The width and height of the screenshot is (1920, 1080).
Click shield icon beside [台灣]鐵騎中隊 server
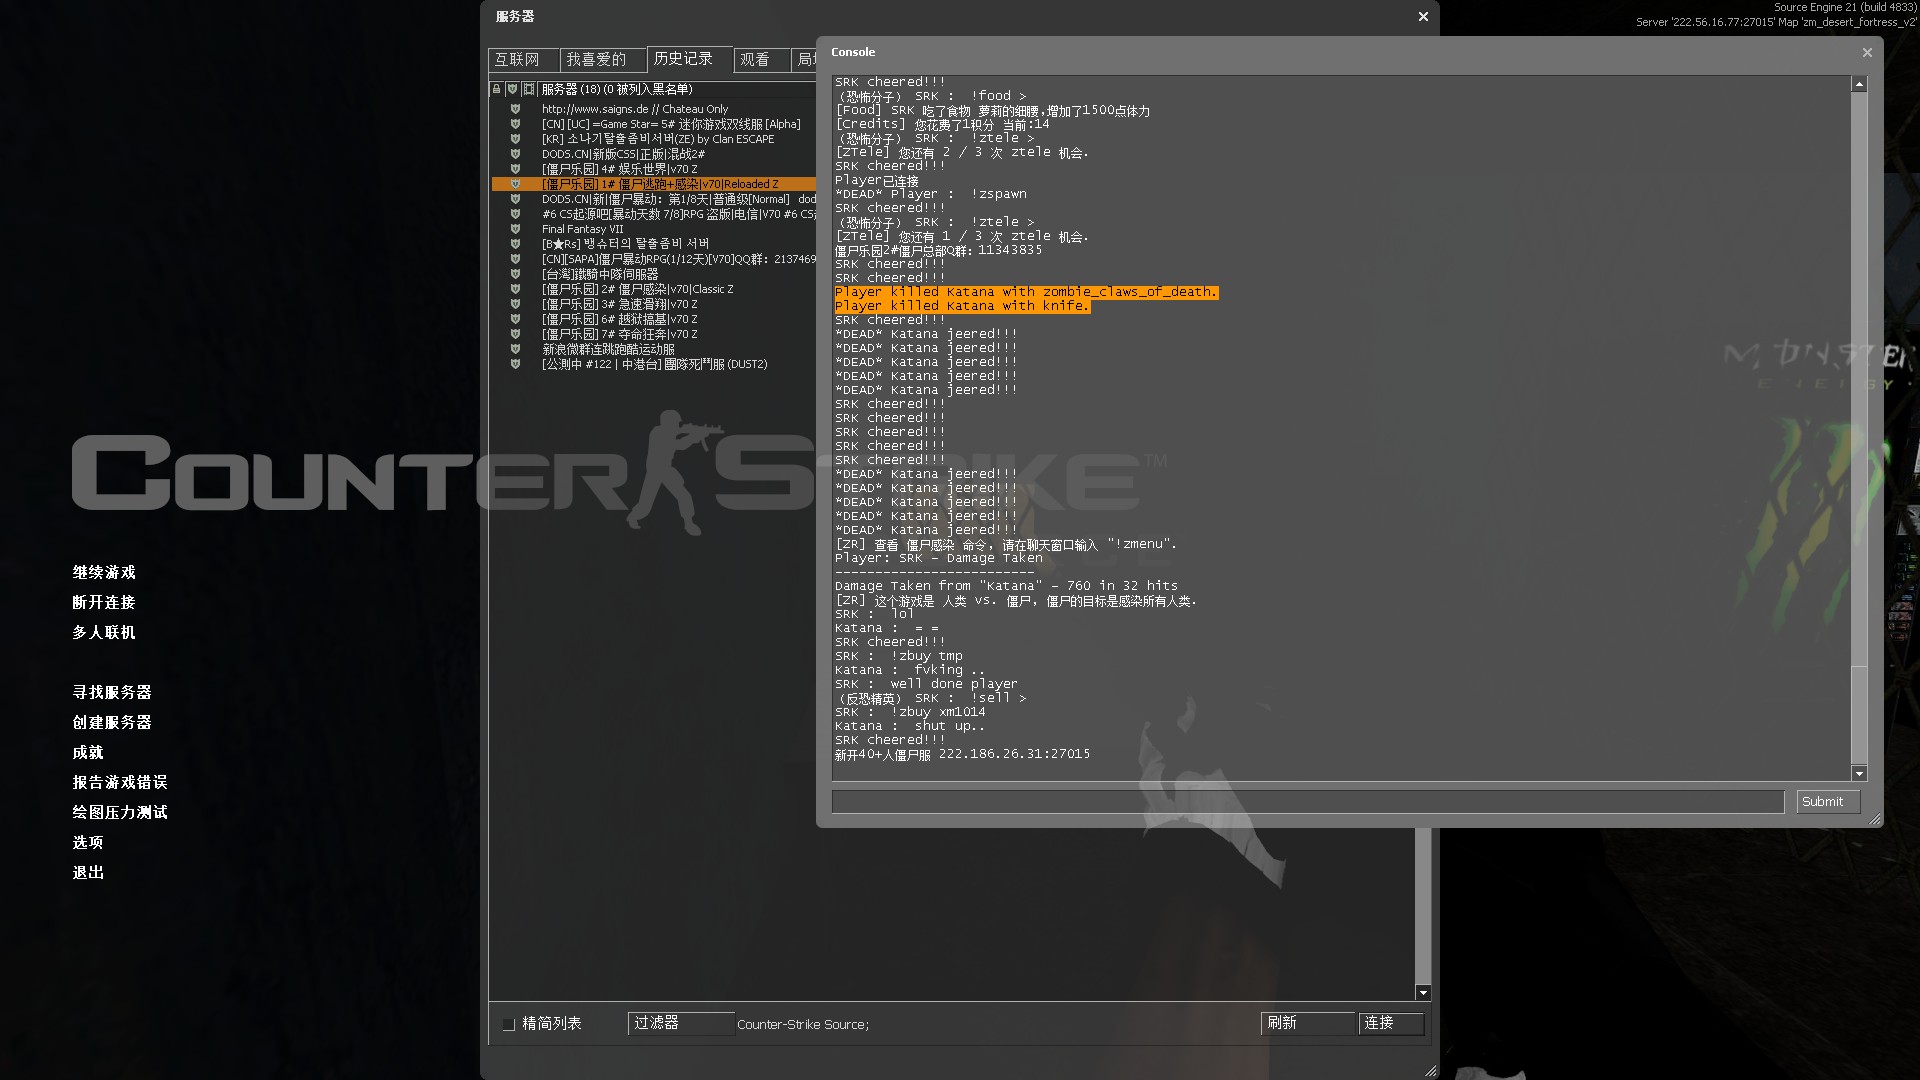(515, 274)
